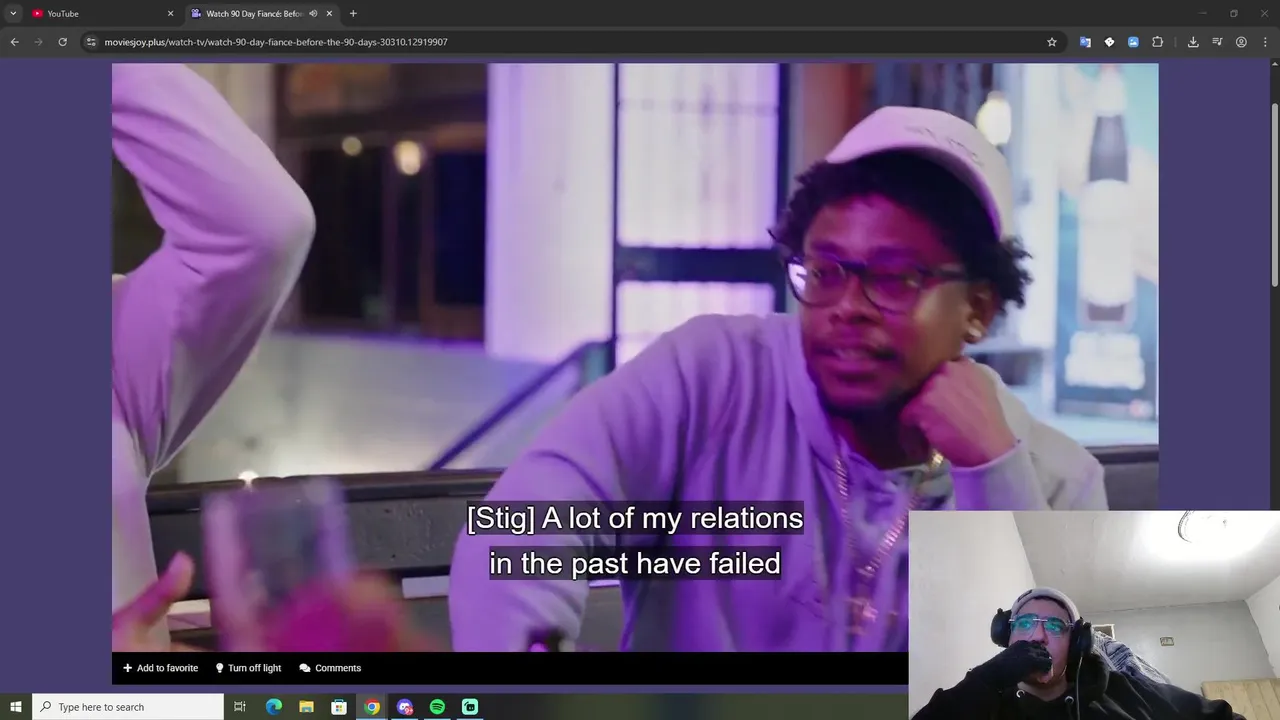Screen dimensions: 1280x720
Task: Select Google Chrome in the taskbar
Action: (372, 707)
